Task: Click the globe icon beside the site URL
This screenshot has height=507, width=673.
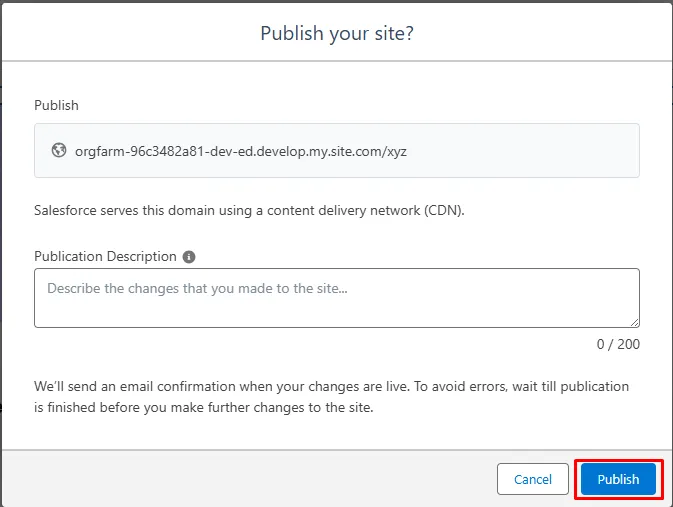Action: point(59,150)
